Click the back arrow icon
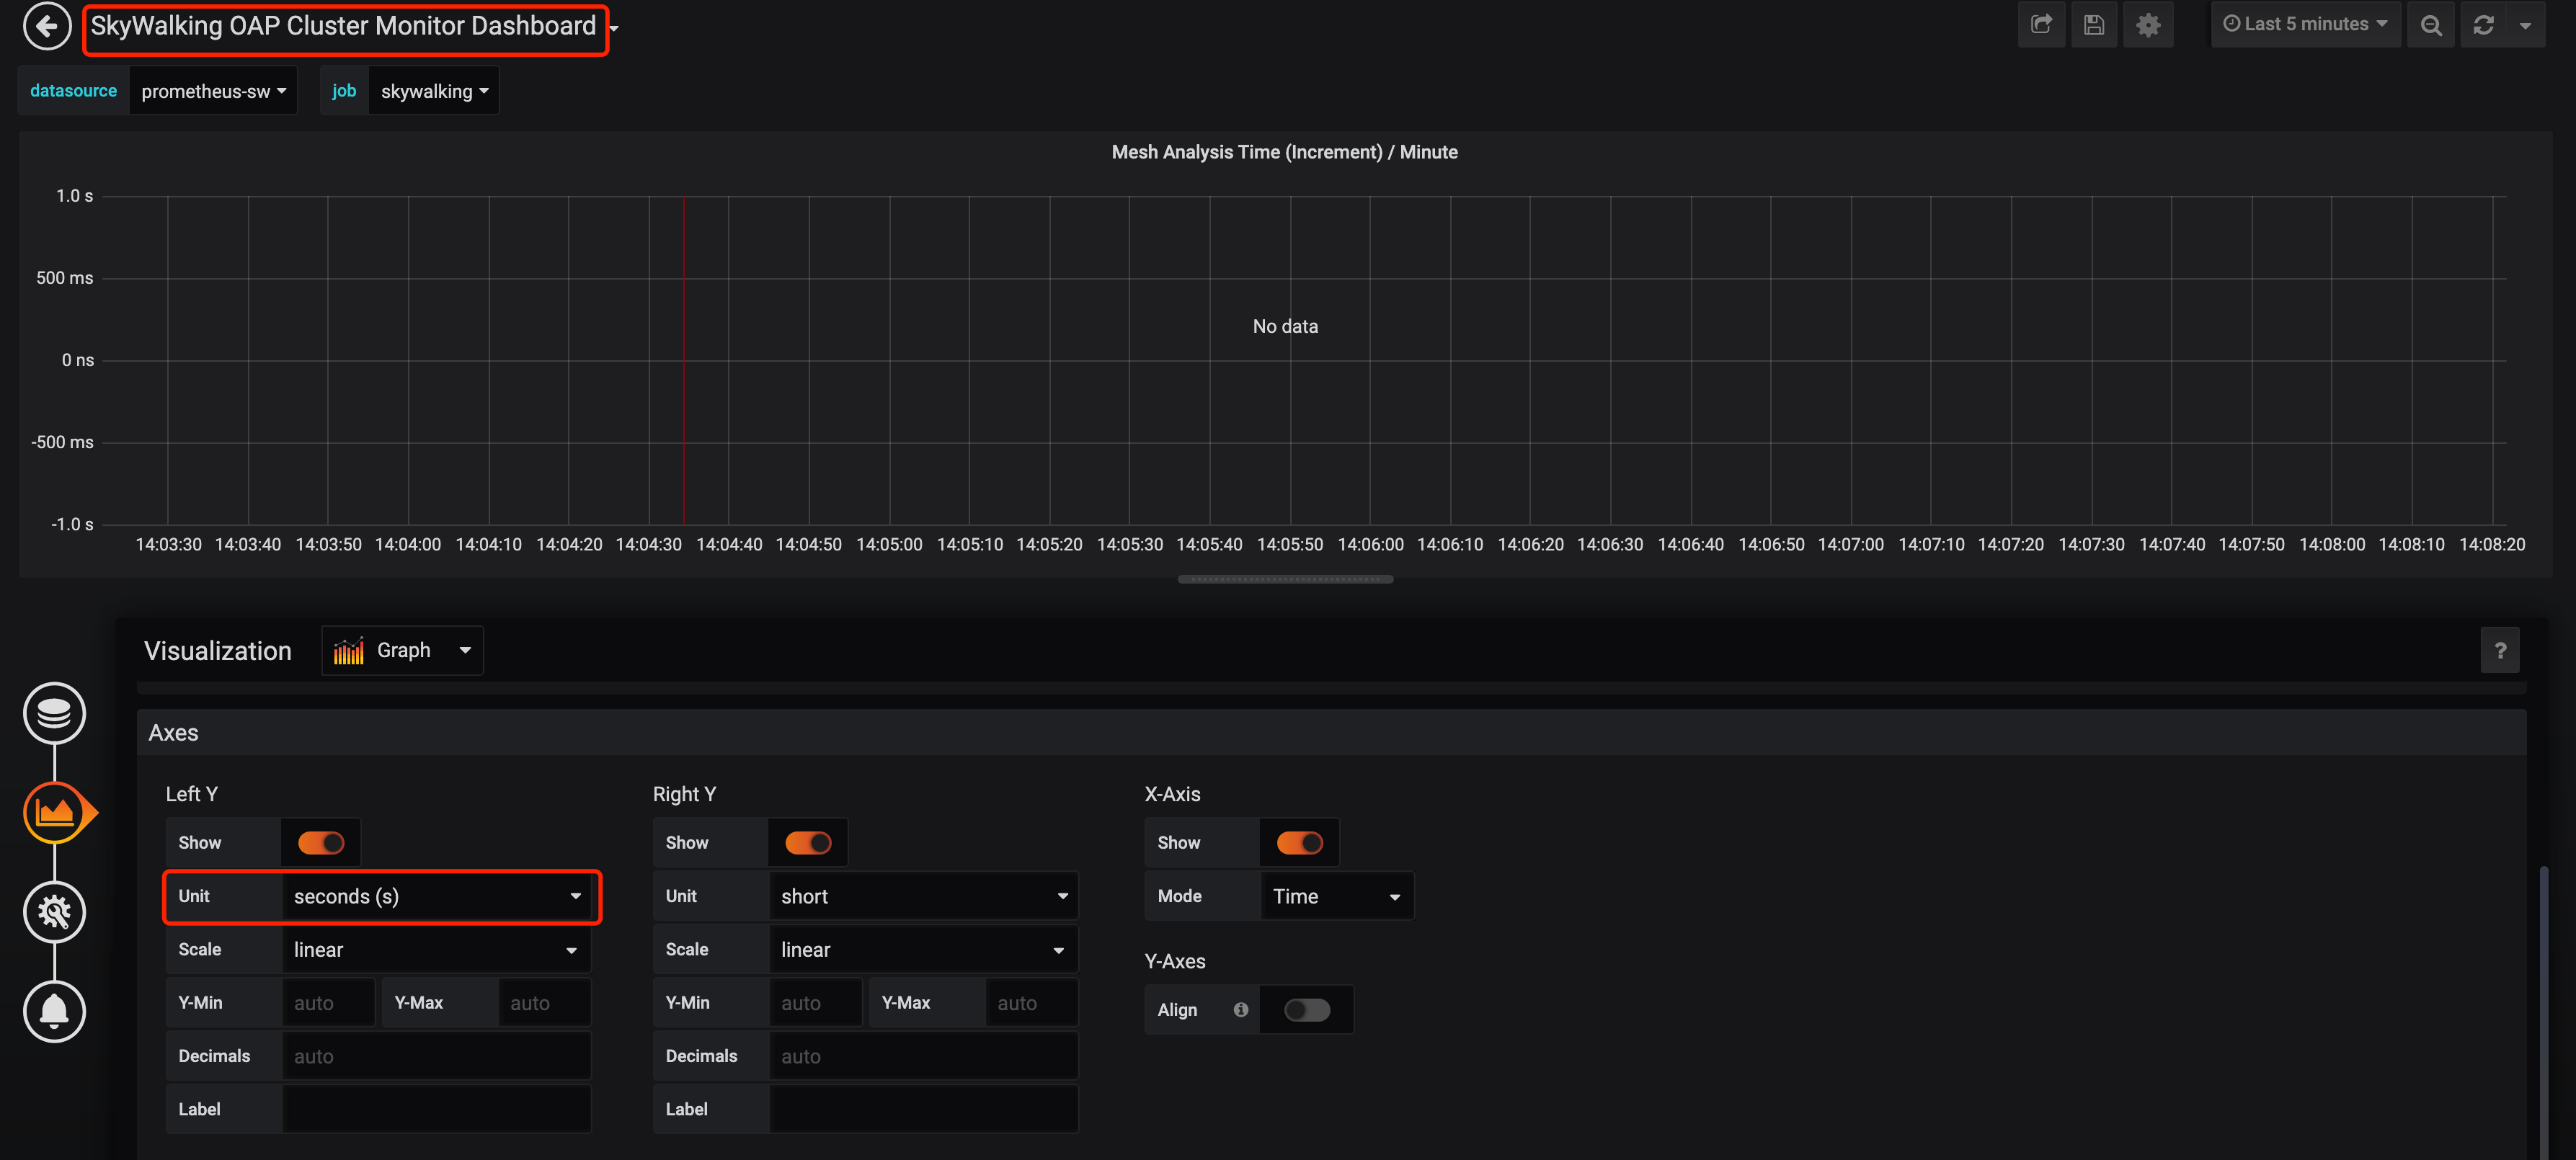 (x=46, y=26)
